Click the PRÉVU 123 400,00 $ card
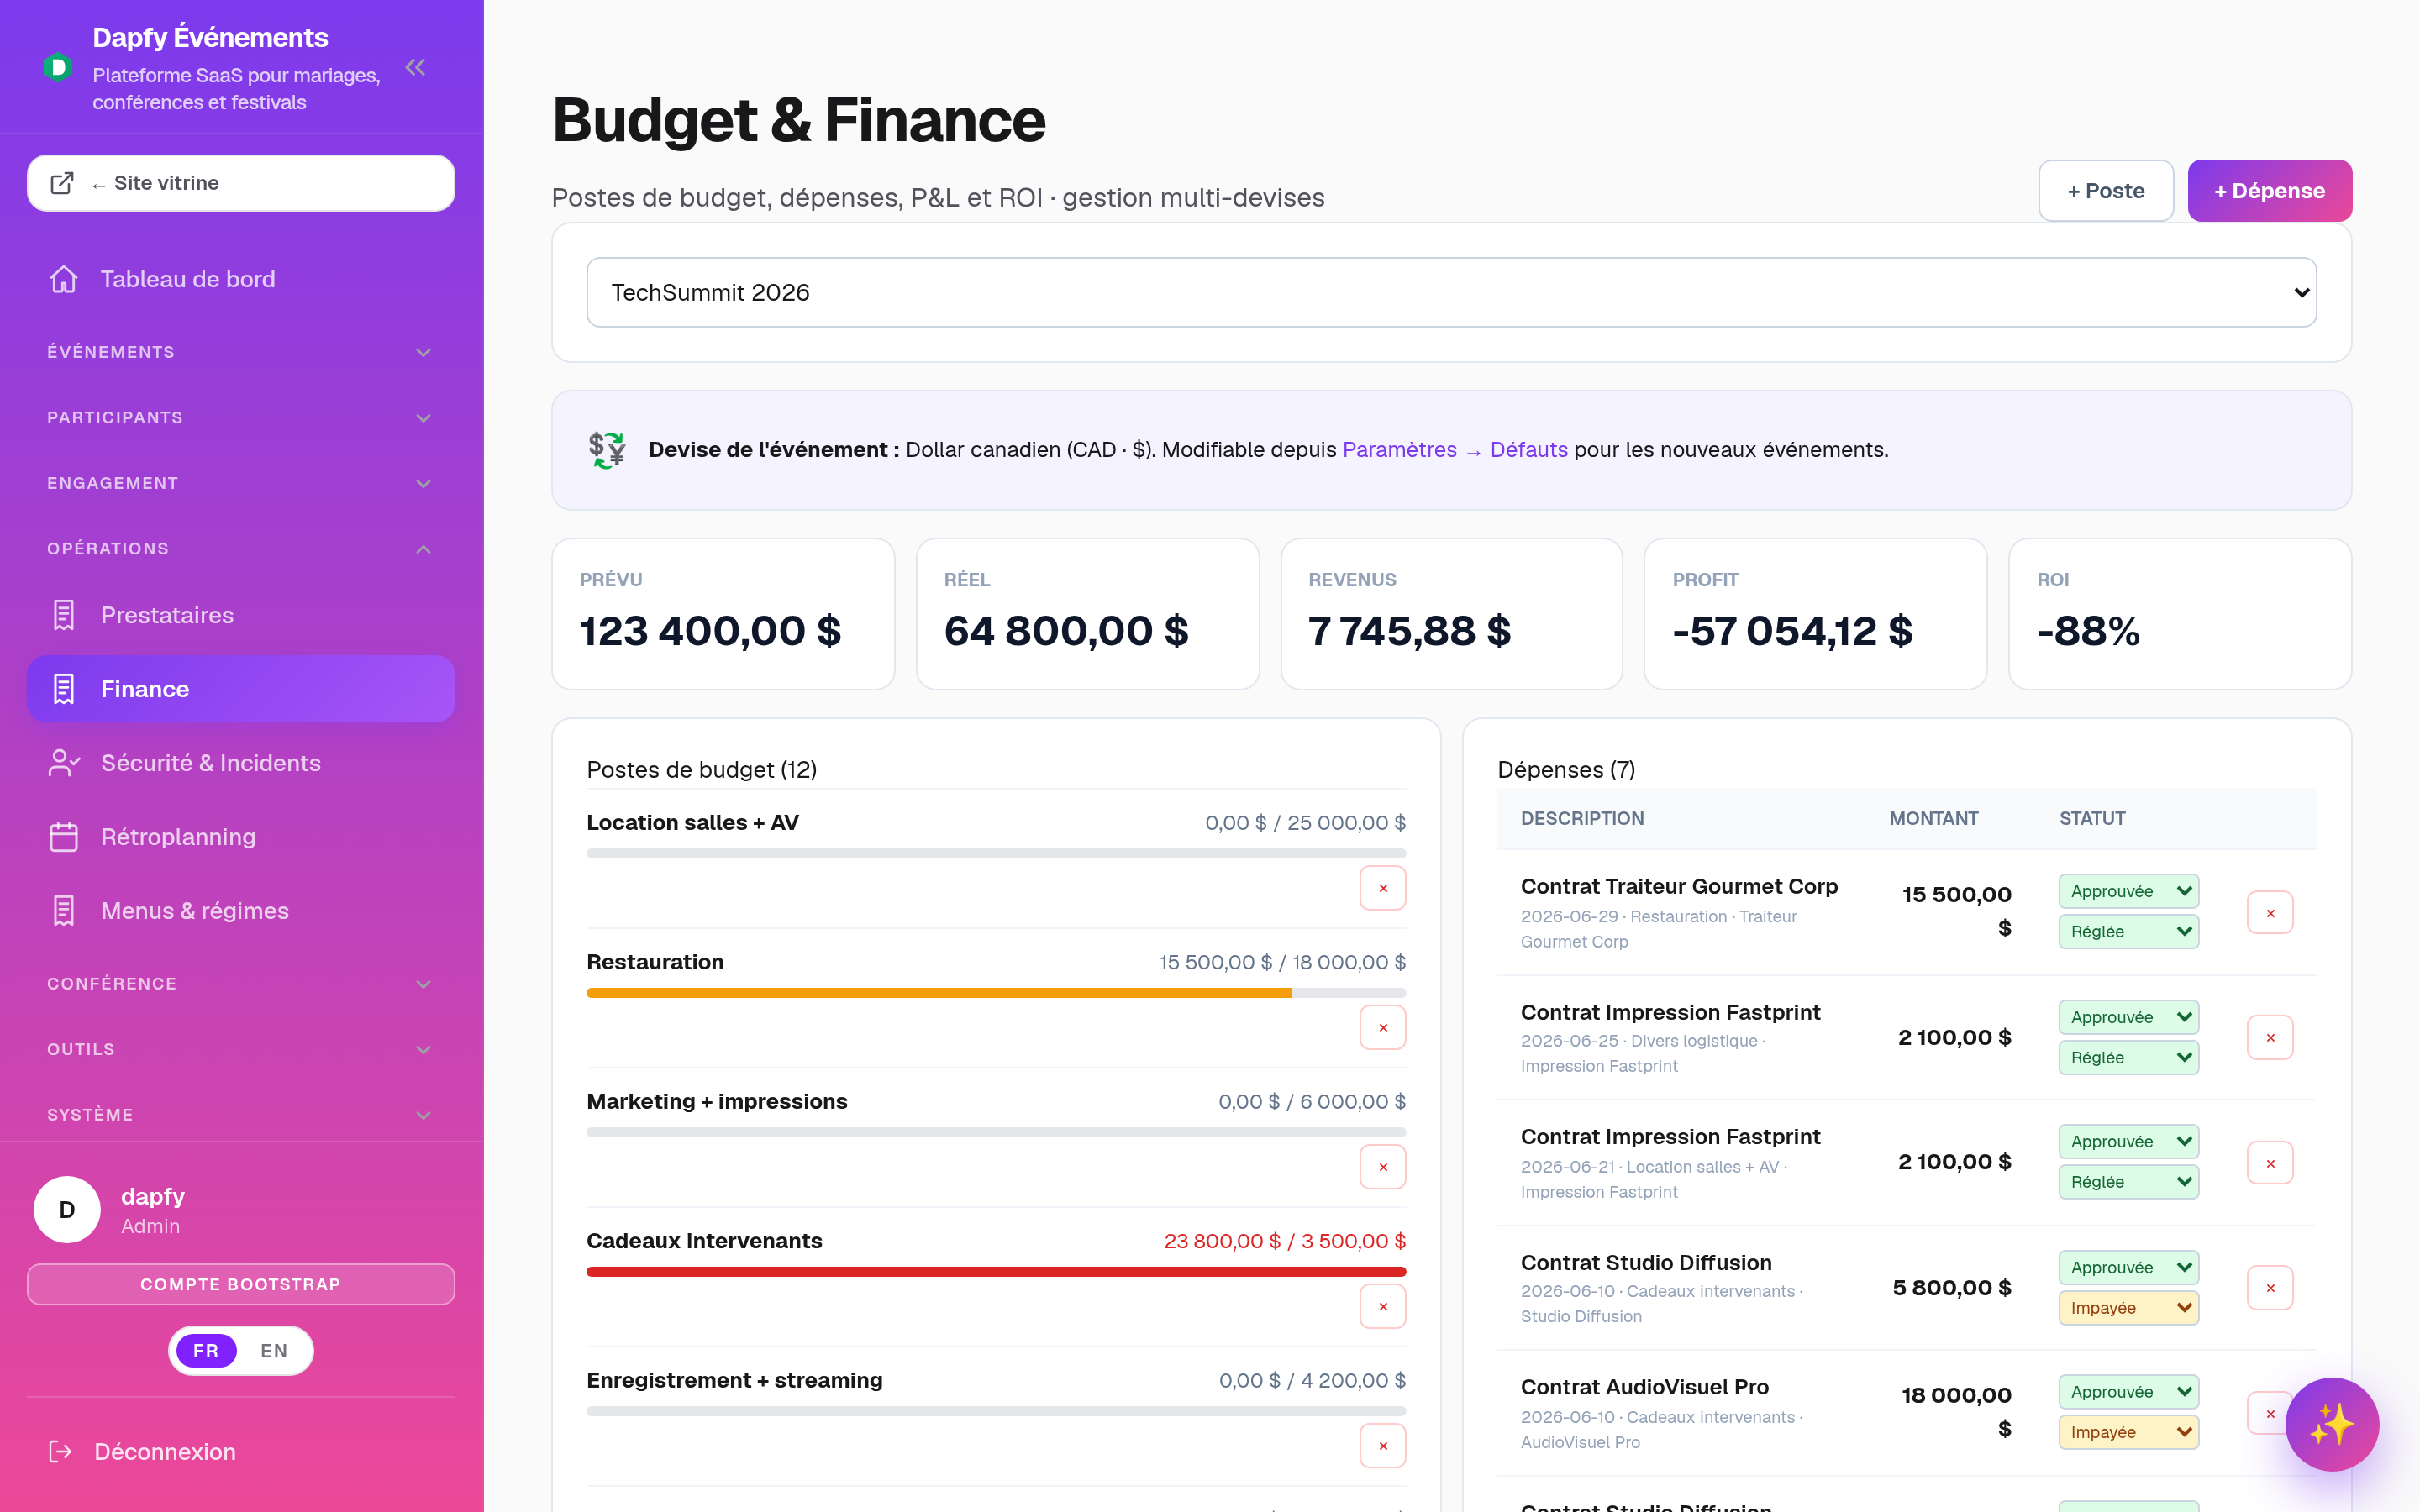 coord(723,614)
